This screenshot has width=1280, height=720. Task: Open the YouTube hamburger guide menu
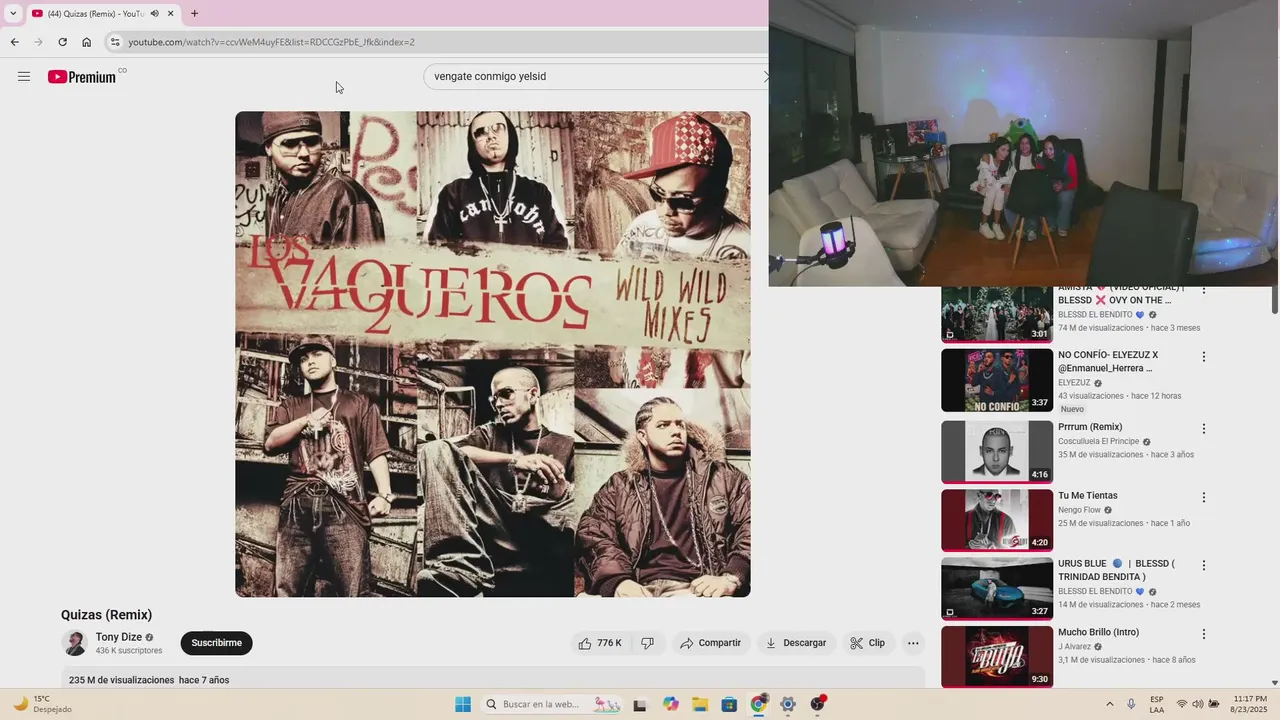24,76
